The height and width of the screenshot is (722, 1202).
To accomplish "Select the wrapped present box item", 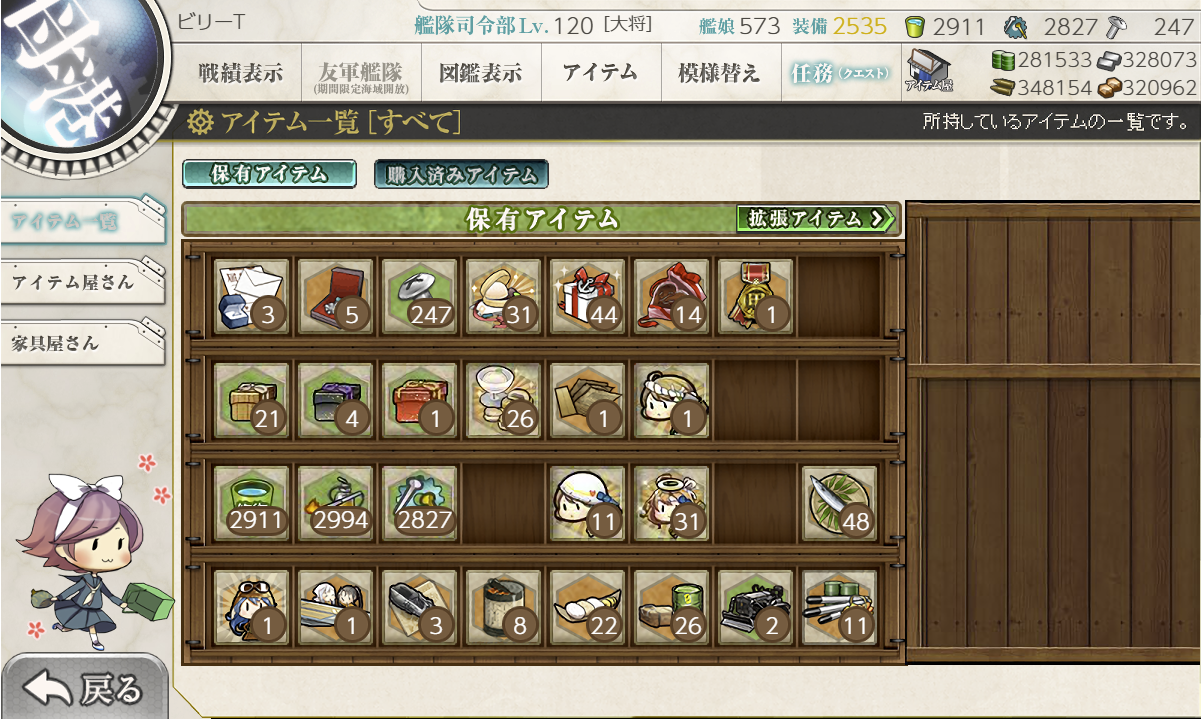I will click(x=588, y=297).
